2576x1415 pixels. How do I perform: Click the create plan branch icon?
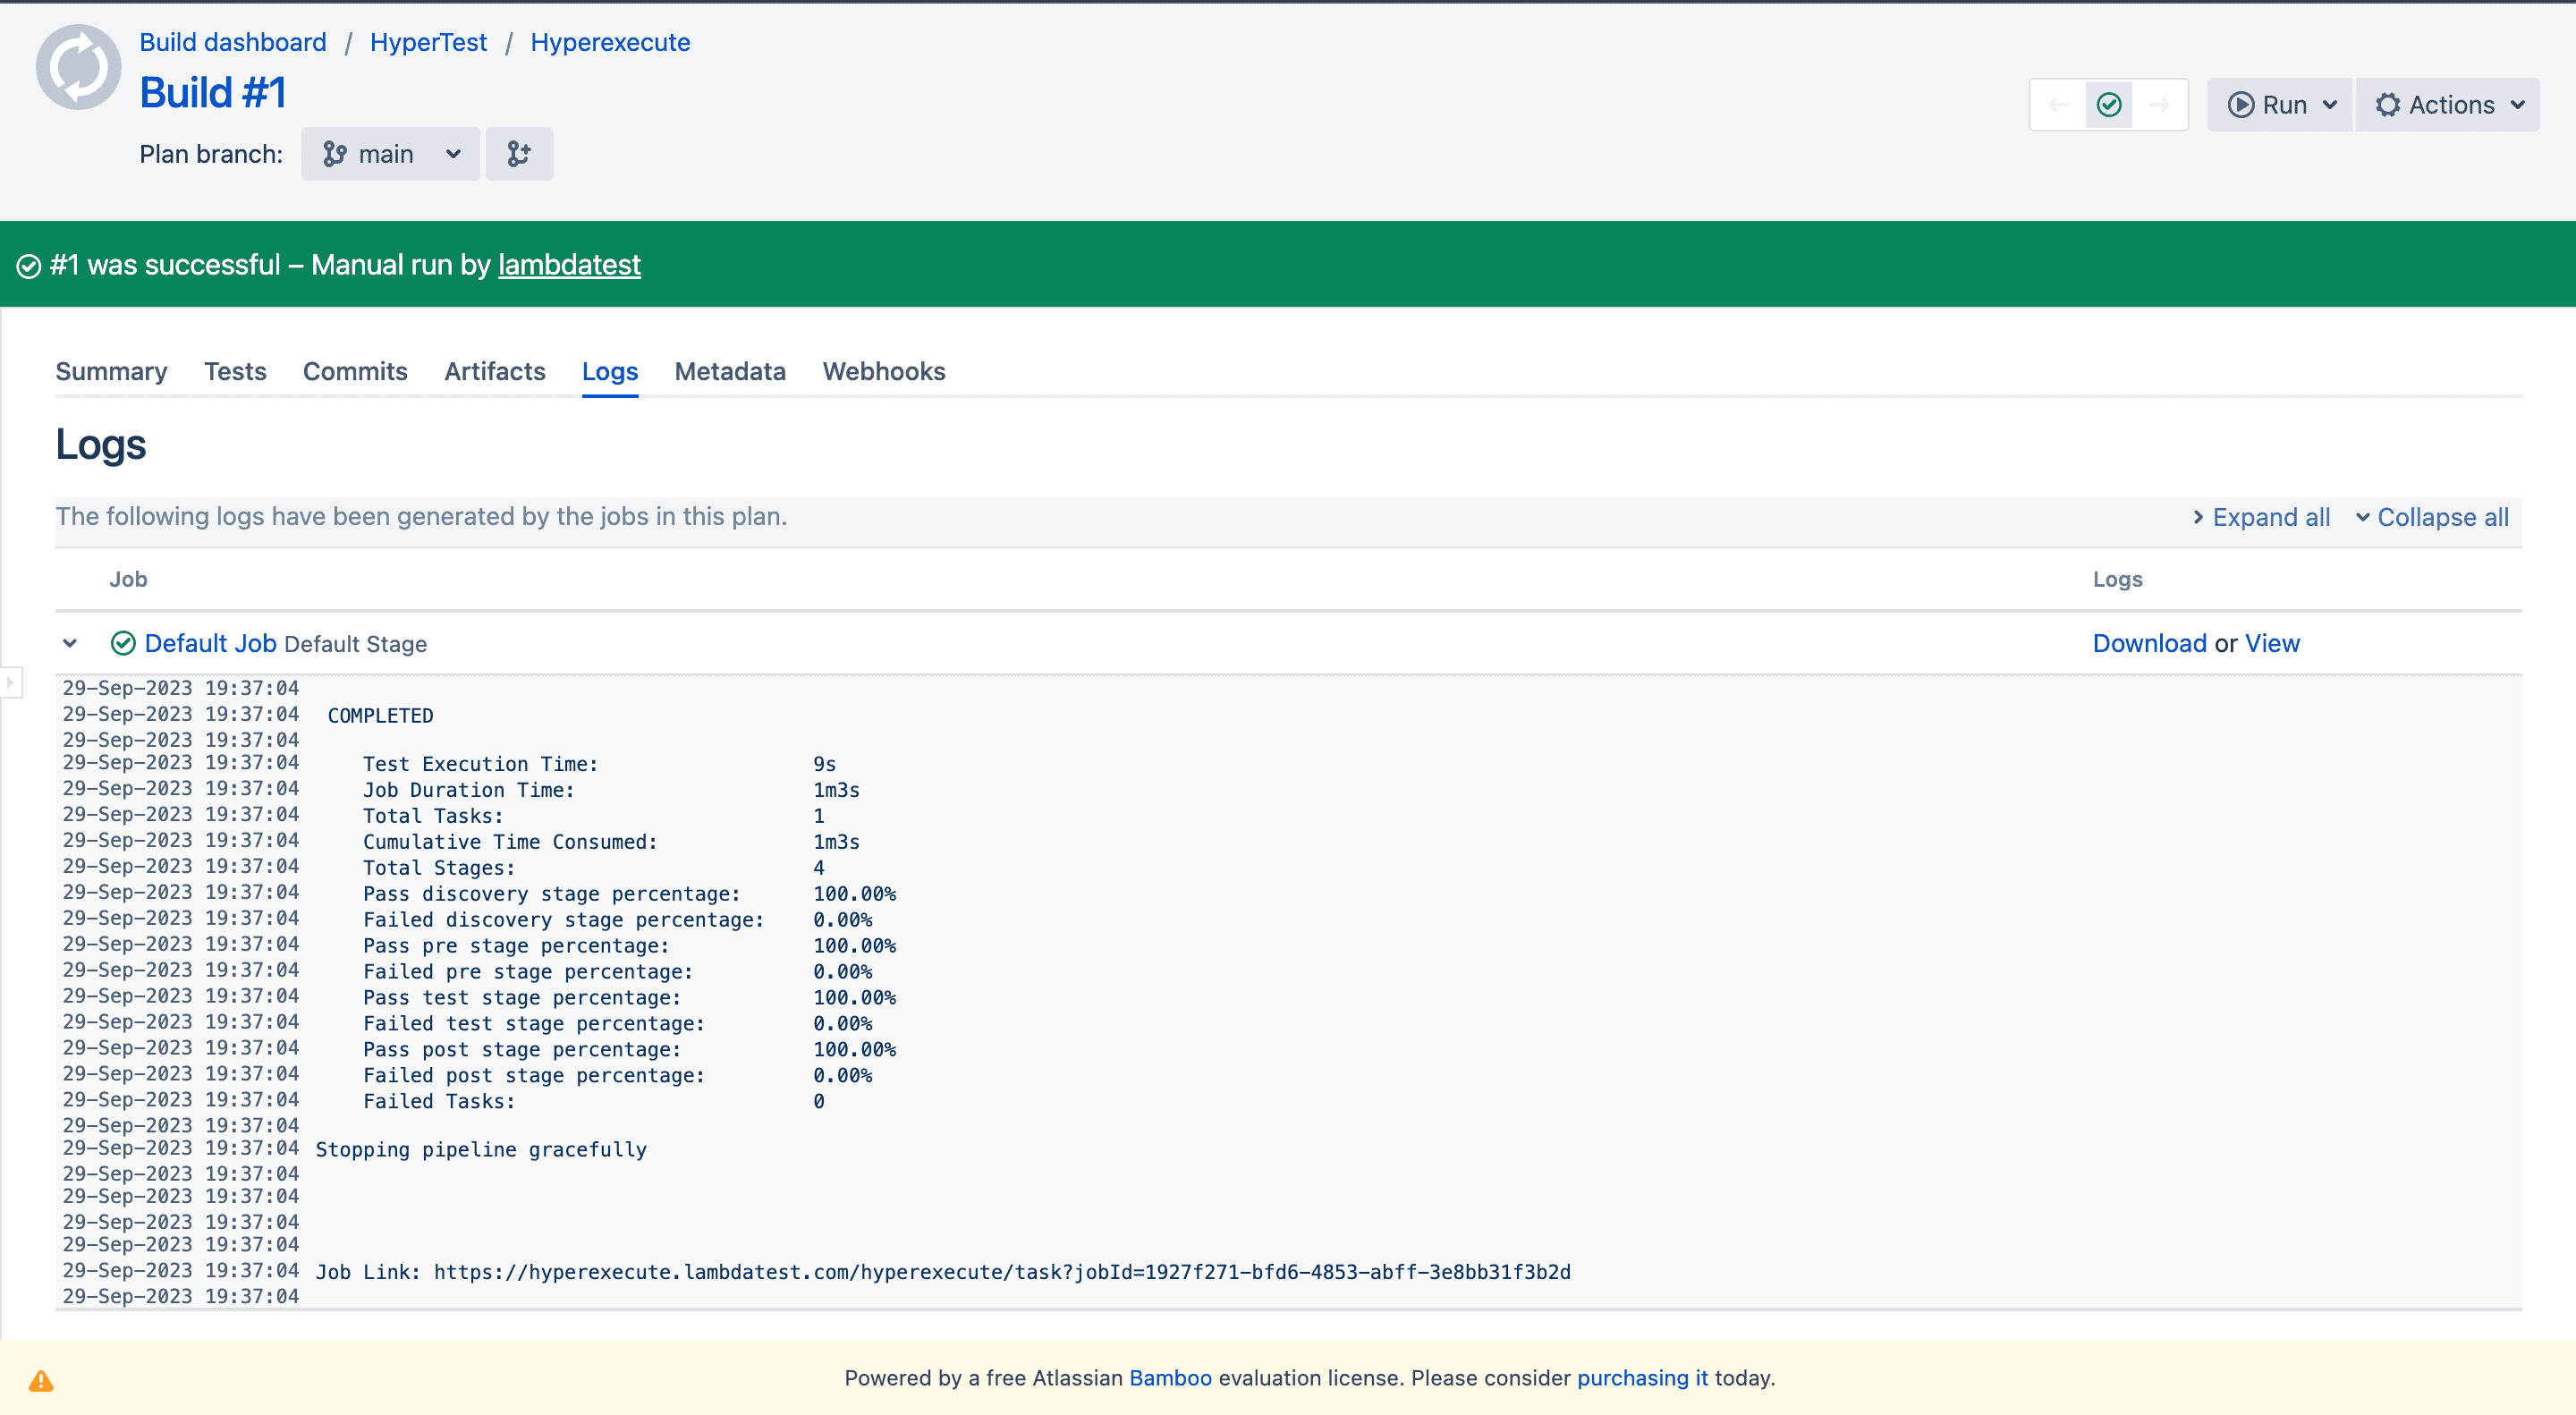[518, 154]
